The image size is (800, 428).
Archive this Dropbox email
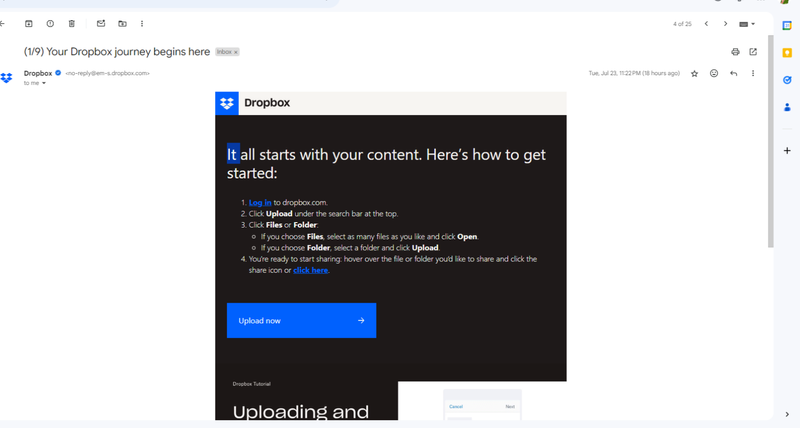tap(29, 23)
